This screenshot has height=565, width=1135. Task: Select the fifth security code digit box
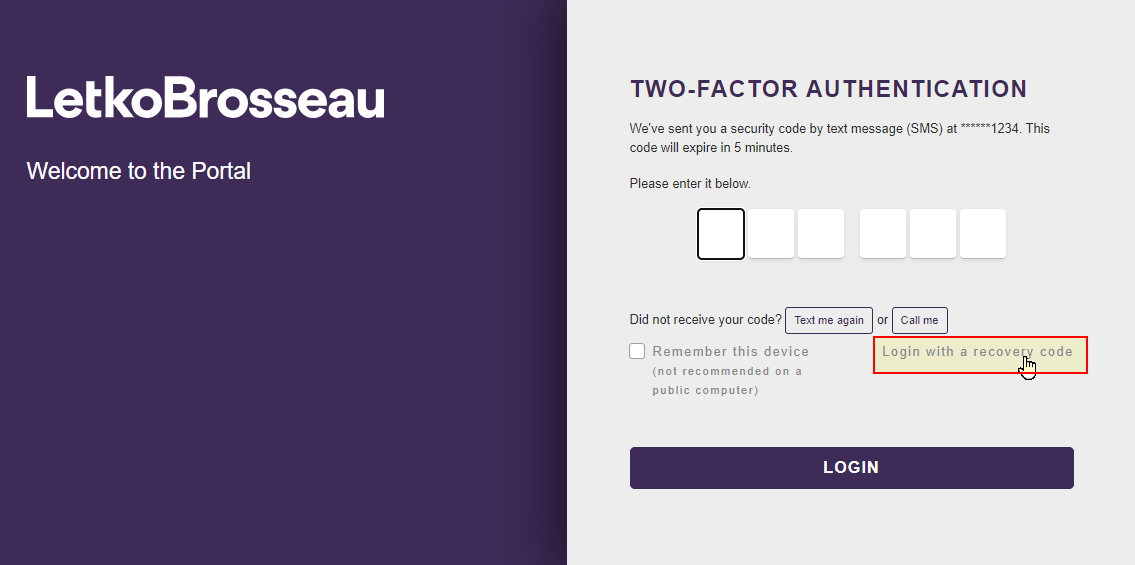tap(933, 234)
